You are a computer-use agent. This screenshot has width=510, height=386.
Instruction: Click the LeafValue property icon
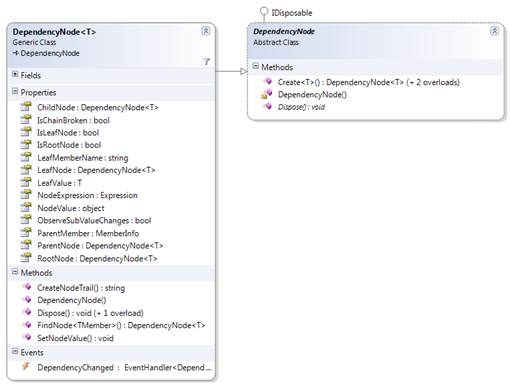pyautogui.click(x=26, y=183)
